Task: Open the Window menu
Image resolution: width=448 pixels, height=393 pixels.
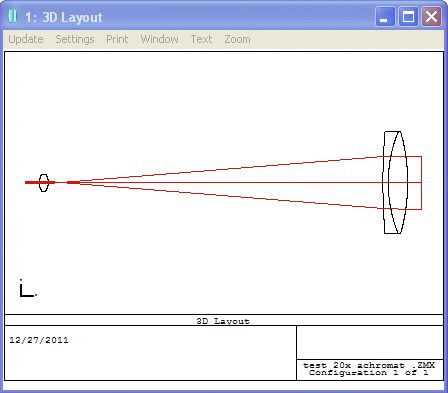Action: pos(159,39)
